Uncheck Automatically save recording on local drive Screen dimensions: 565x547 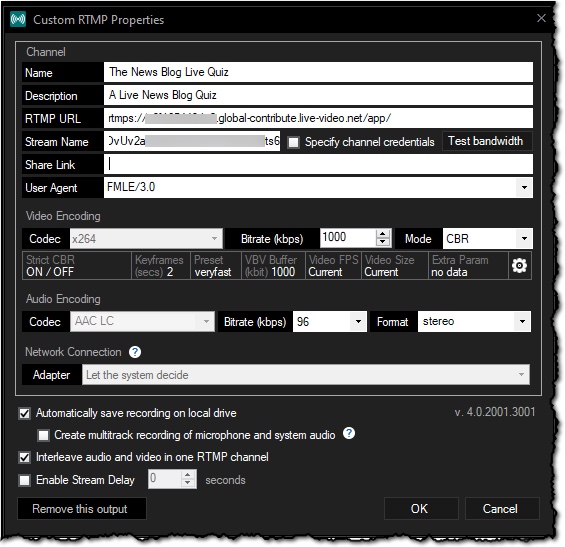point(25,413)
